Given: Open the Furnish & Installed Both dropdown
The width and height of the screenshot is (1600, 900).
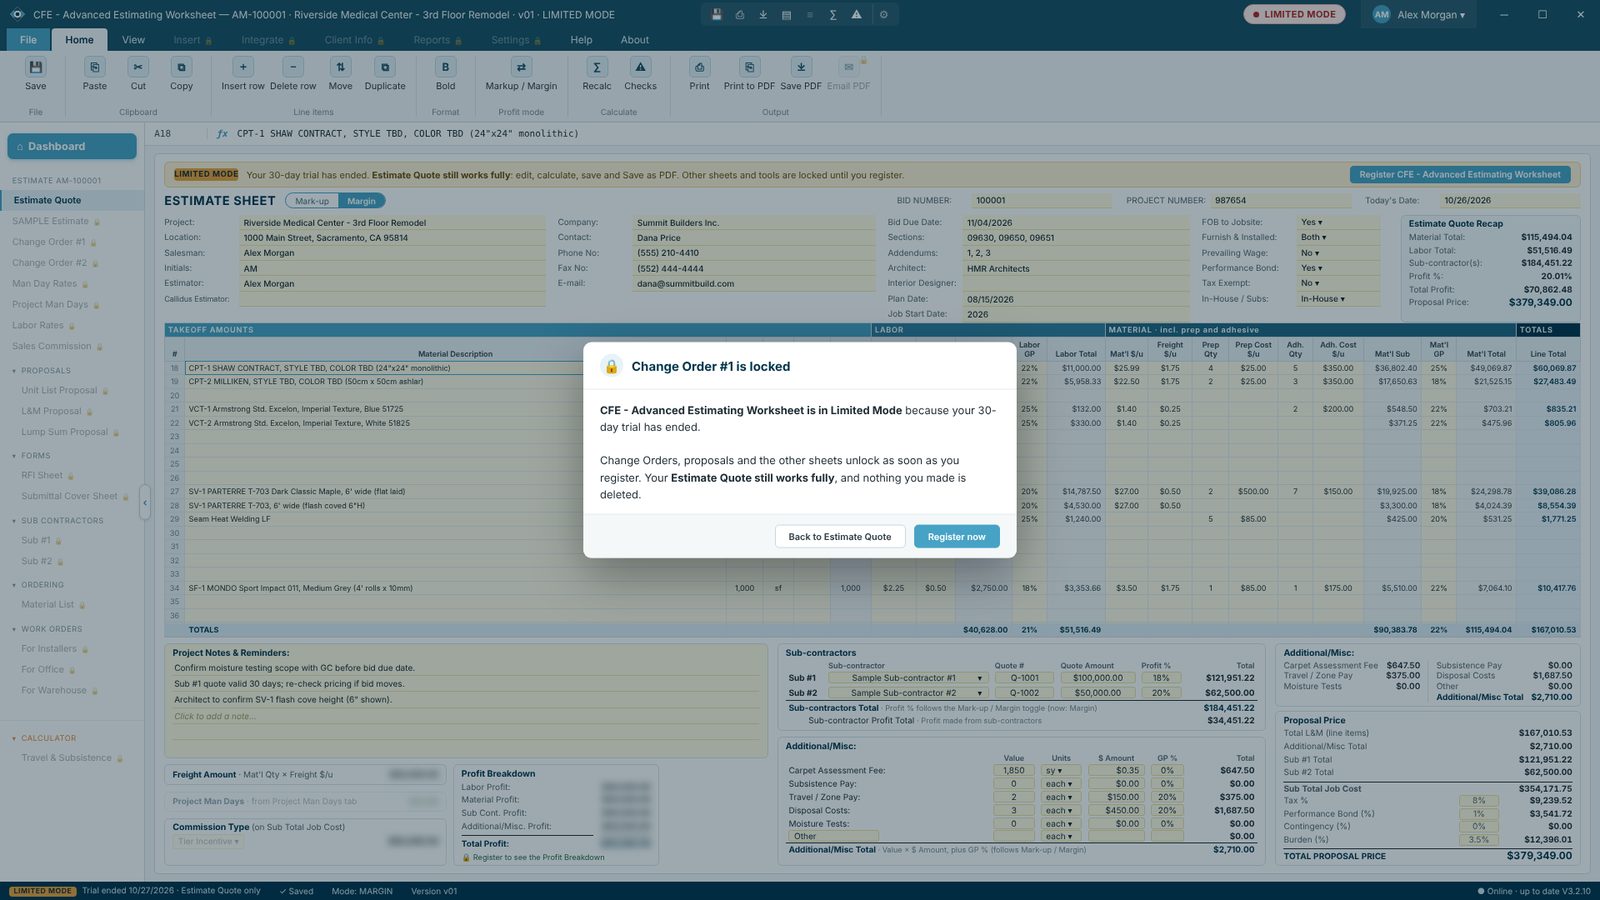Looking at the screenshot, I should (x=1338, y=237).
